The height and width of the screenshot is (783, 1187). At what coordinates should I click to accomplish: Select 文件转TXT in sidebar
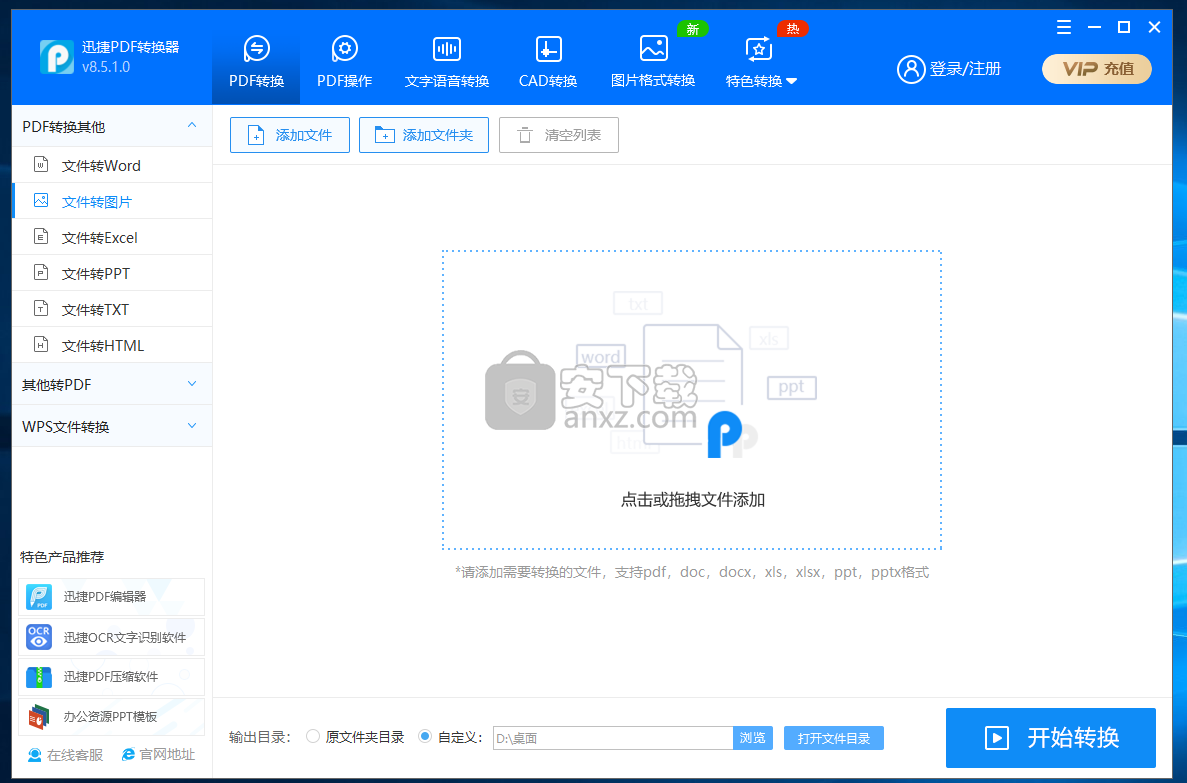pos(112,309)
